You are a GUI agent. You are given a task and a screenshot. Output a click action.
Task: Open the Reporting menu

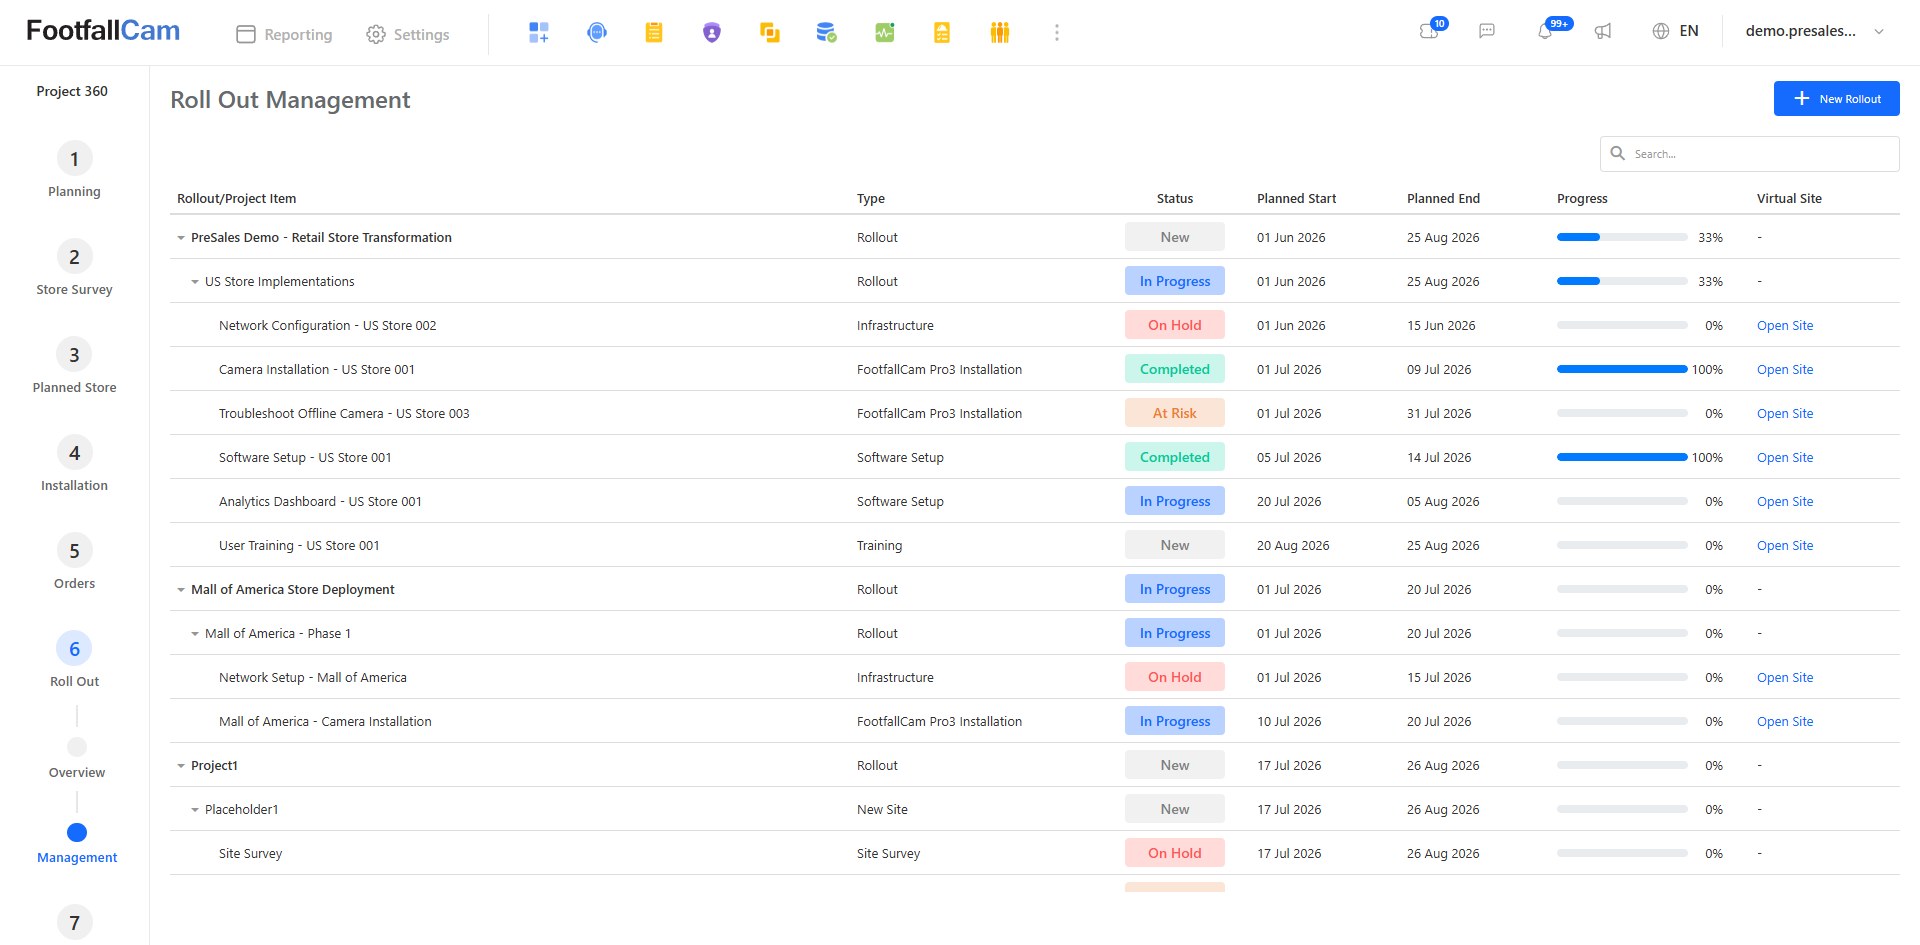(x=284, y=34)
